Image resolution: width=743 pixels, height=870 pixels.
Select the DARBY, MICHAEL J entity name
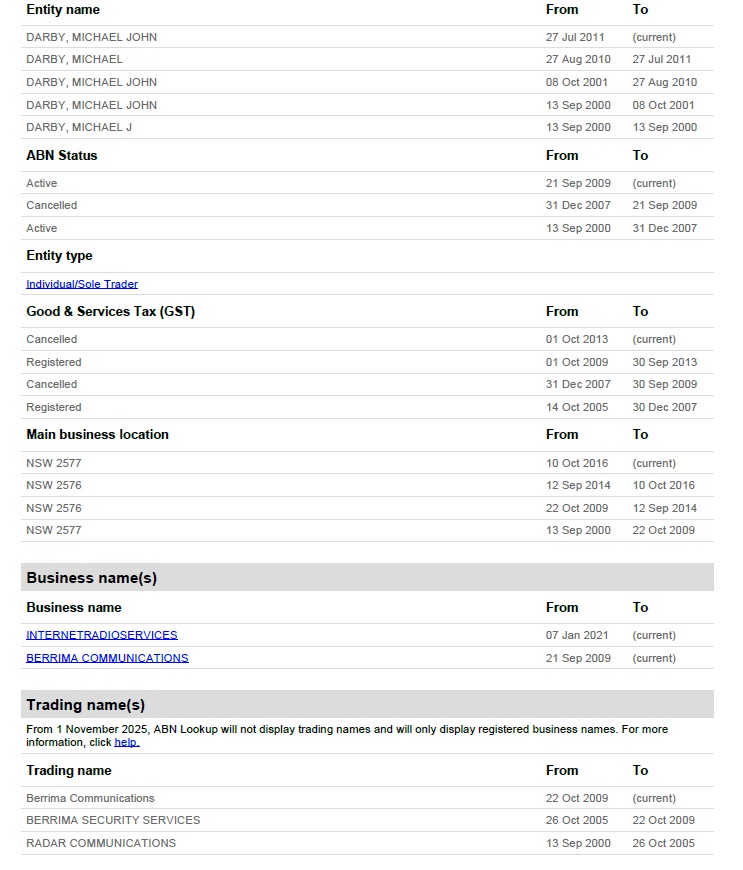coord(79,127)
